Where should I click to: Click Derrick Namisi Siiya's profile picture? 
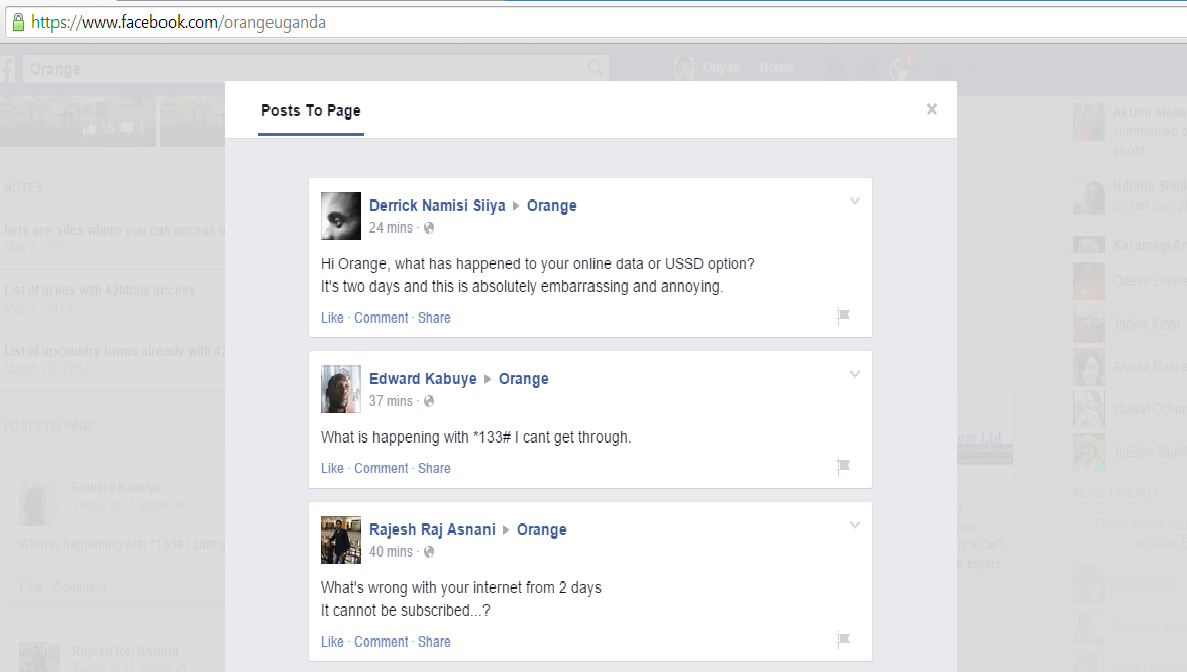click(341, 216)
